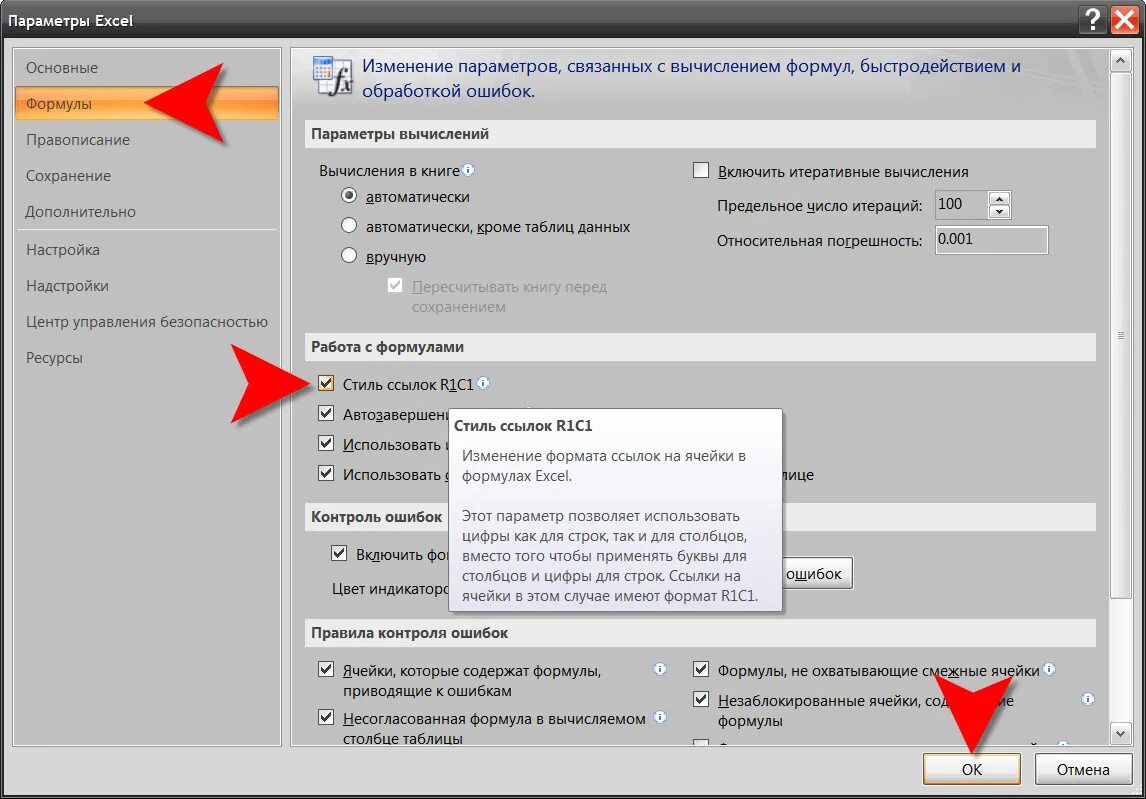Image resolution: width=1146 pixels, height=799 pixels.
Task: Select the вручную calculation radio button
Action: (349, 256)
